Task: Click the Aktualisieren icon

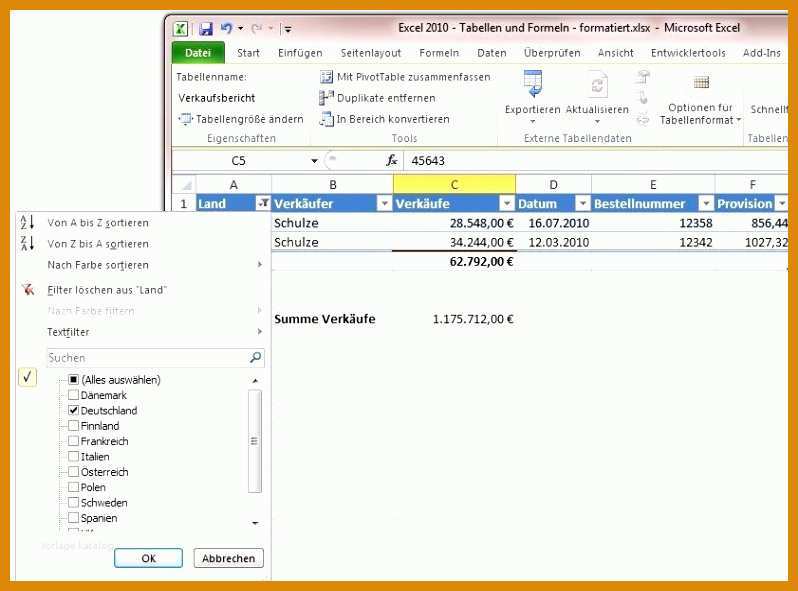Action: click(597, 85)
